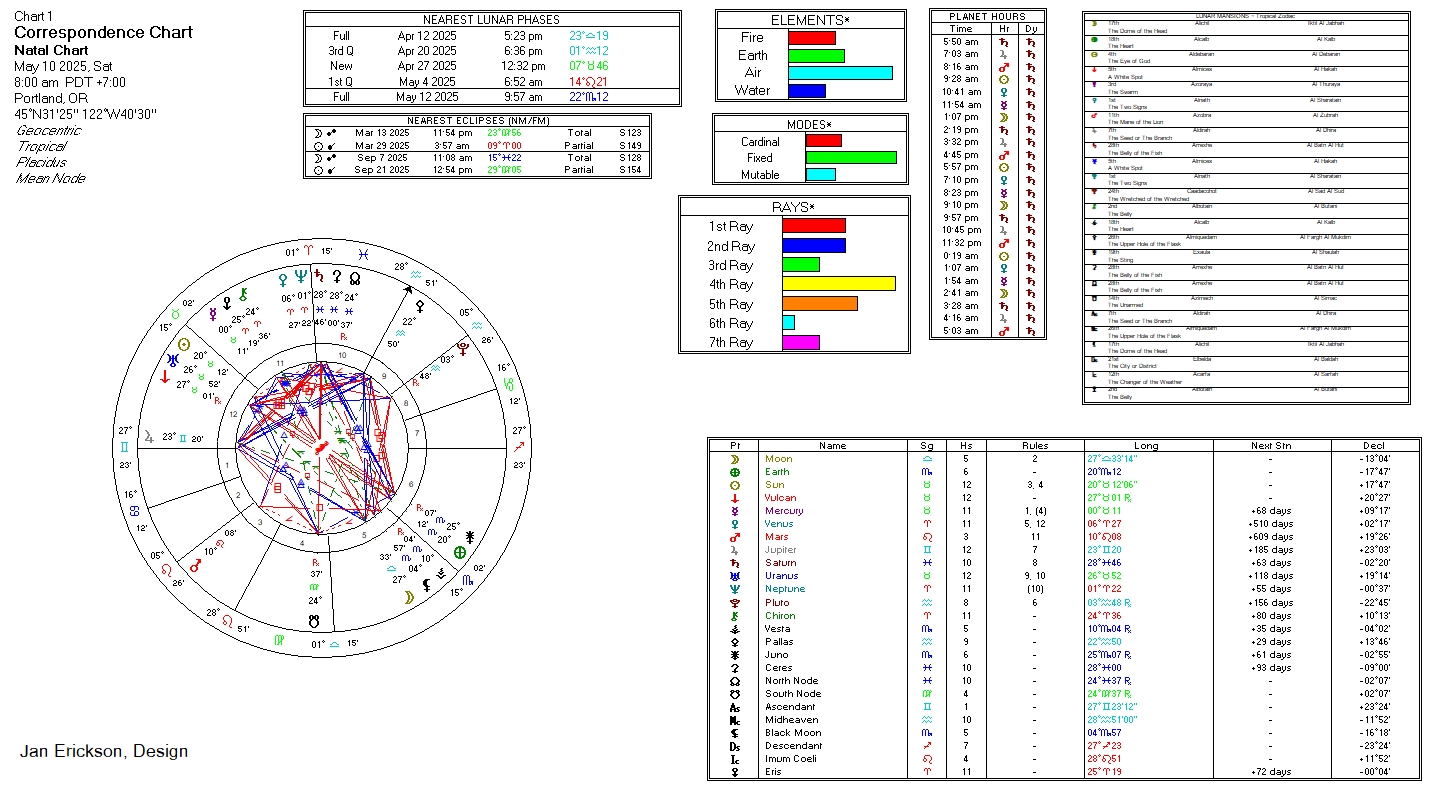Select the Pallas glyph in the planet table

[735, 642]
